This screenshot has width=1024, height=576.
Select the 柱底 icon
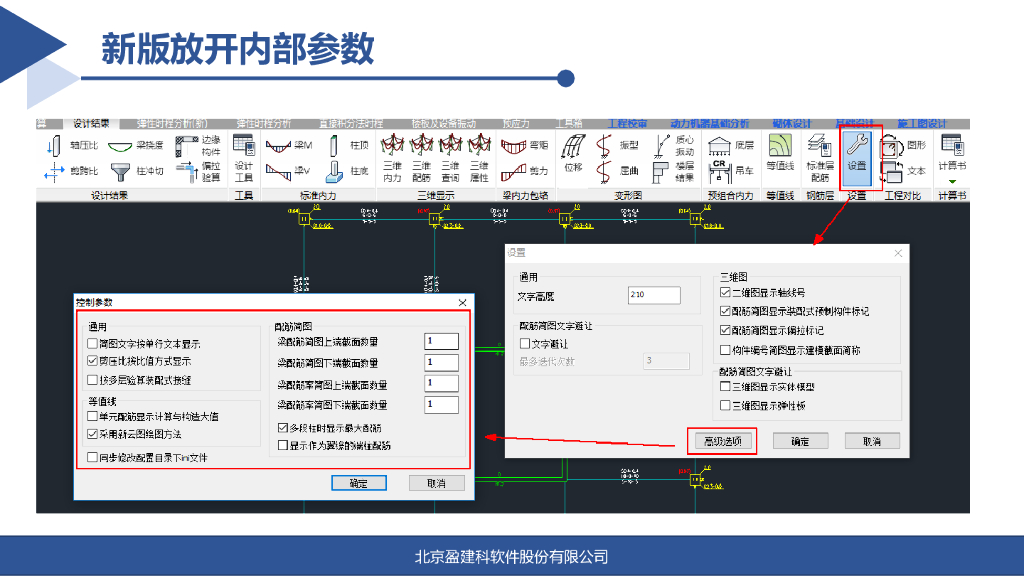334,172
